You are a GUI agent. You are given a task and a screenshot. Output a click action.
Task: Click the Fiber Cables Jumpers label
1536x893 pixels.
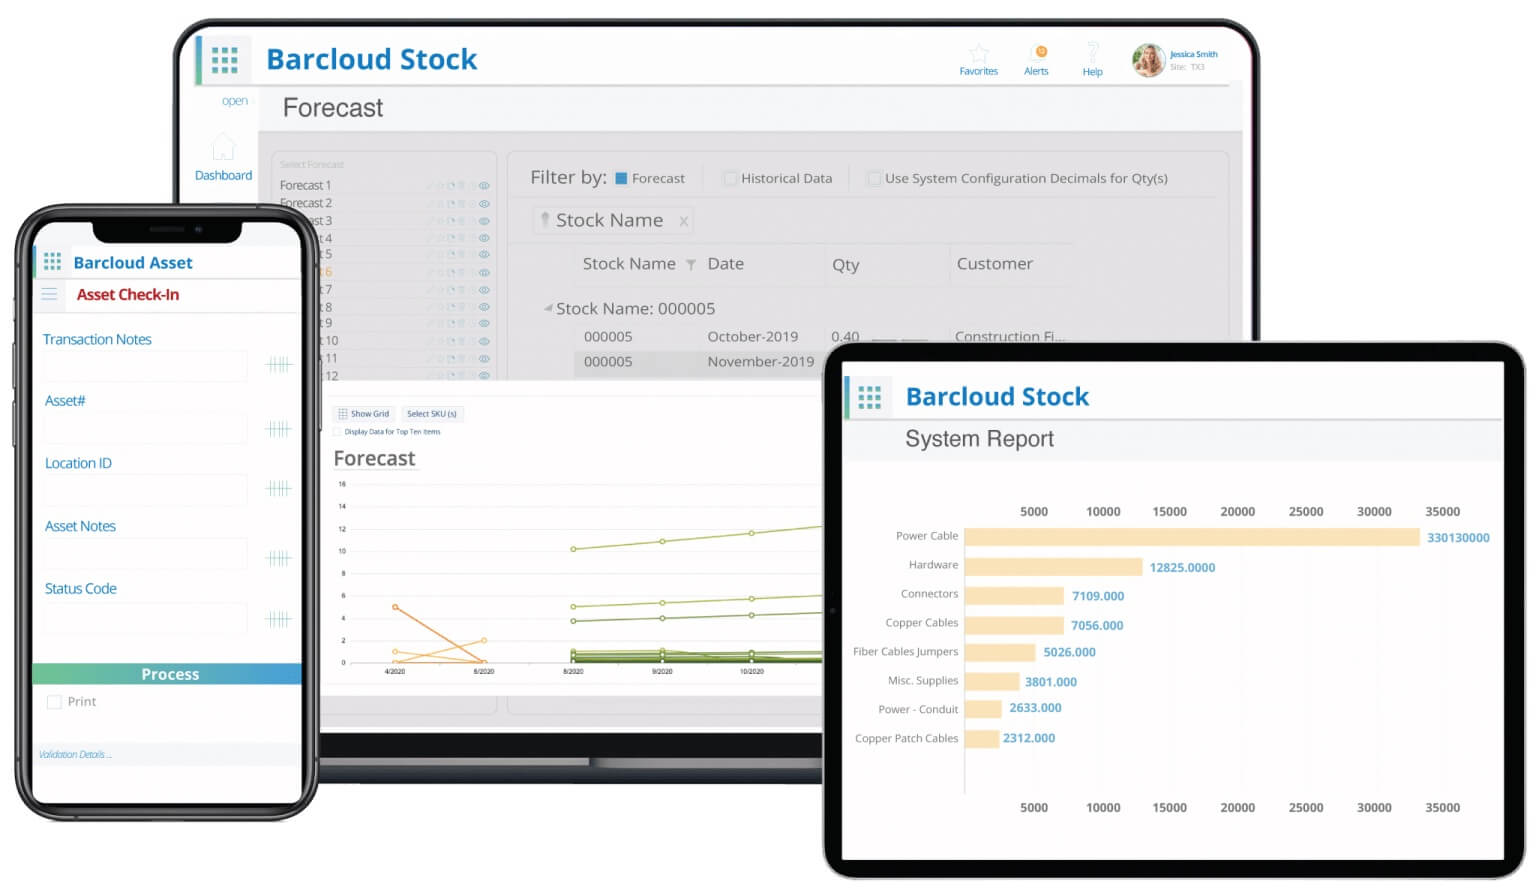tap(905, 652)
